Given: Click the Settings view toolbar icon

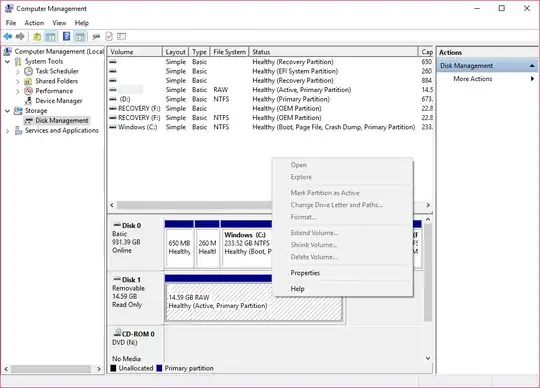Looking at the screenshot, I should [x=122, y=36].
